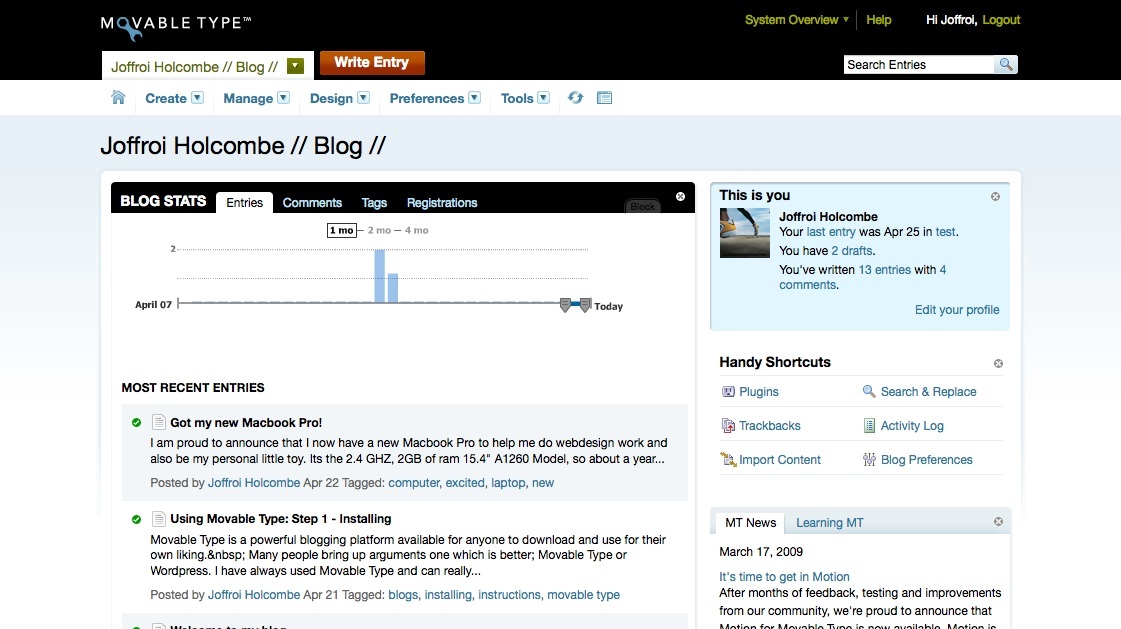
Task: Click the Import Content shortcut icon
Action: (x=728, y=460)
